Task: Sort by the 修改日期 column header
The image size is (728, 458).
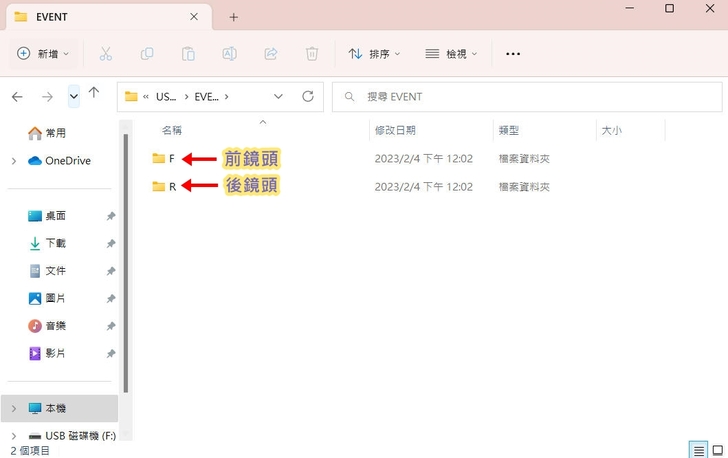Action: tap(396, 131)
